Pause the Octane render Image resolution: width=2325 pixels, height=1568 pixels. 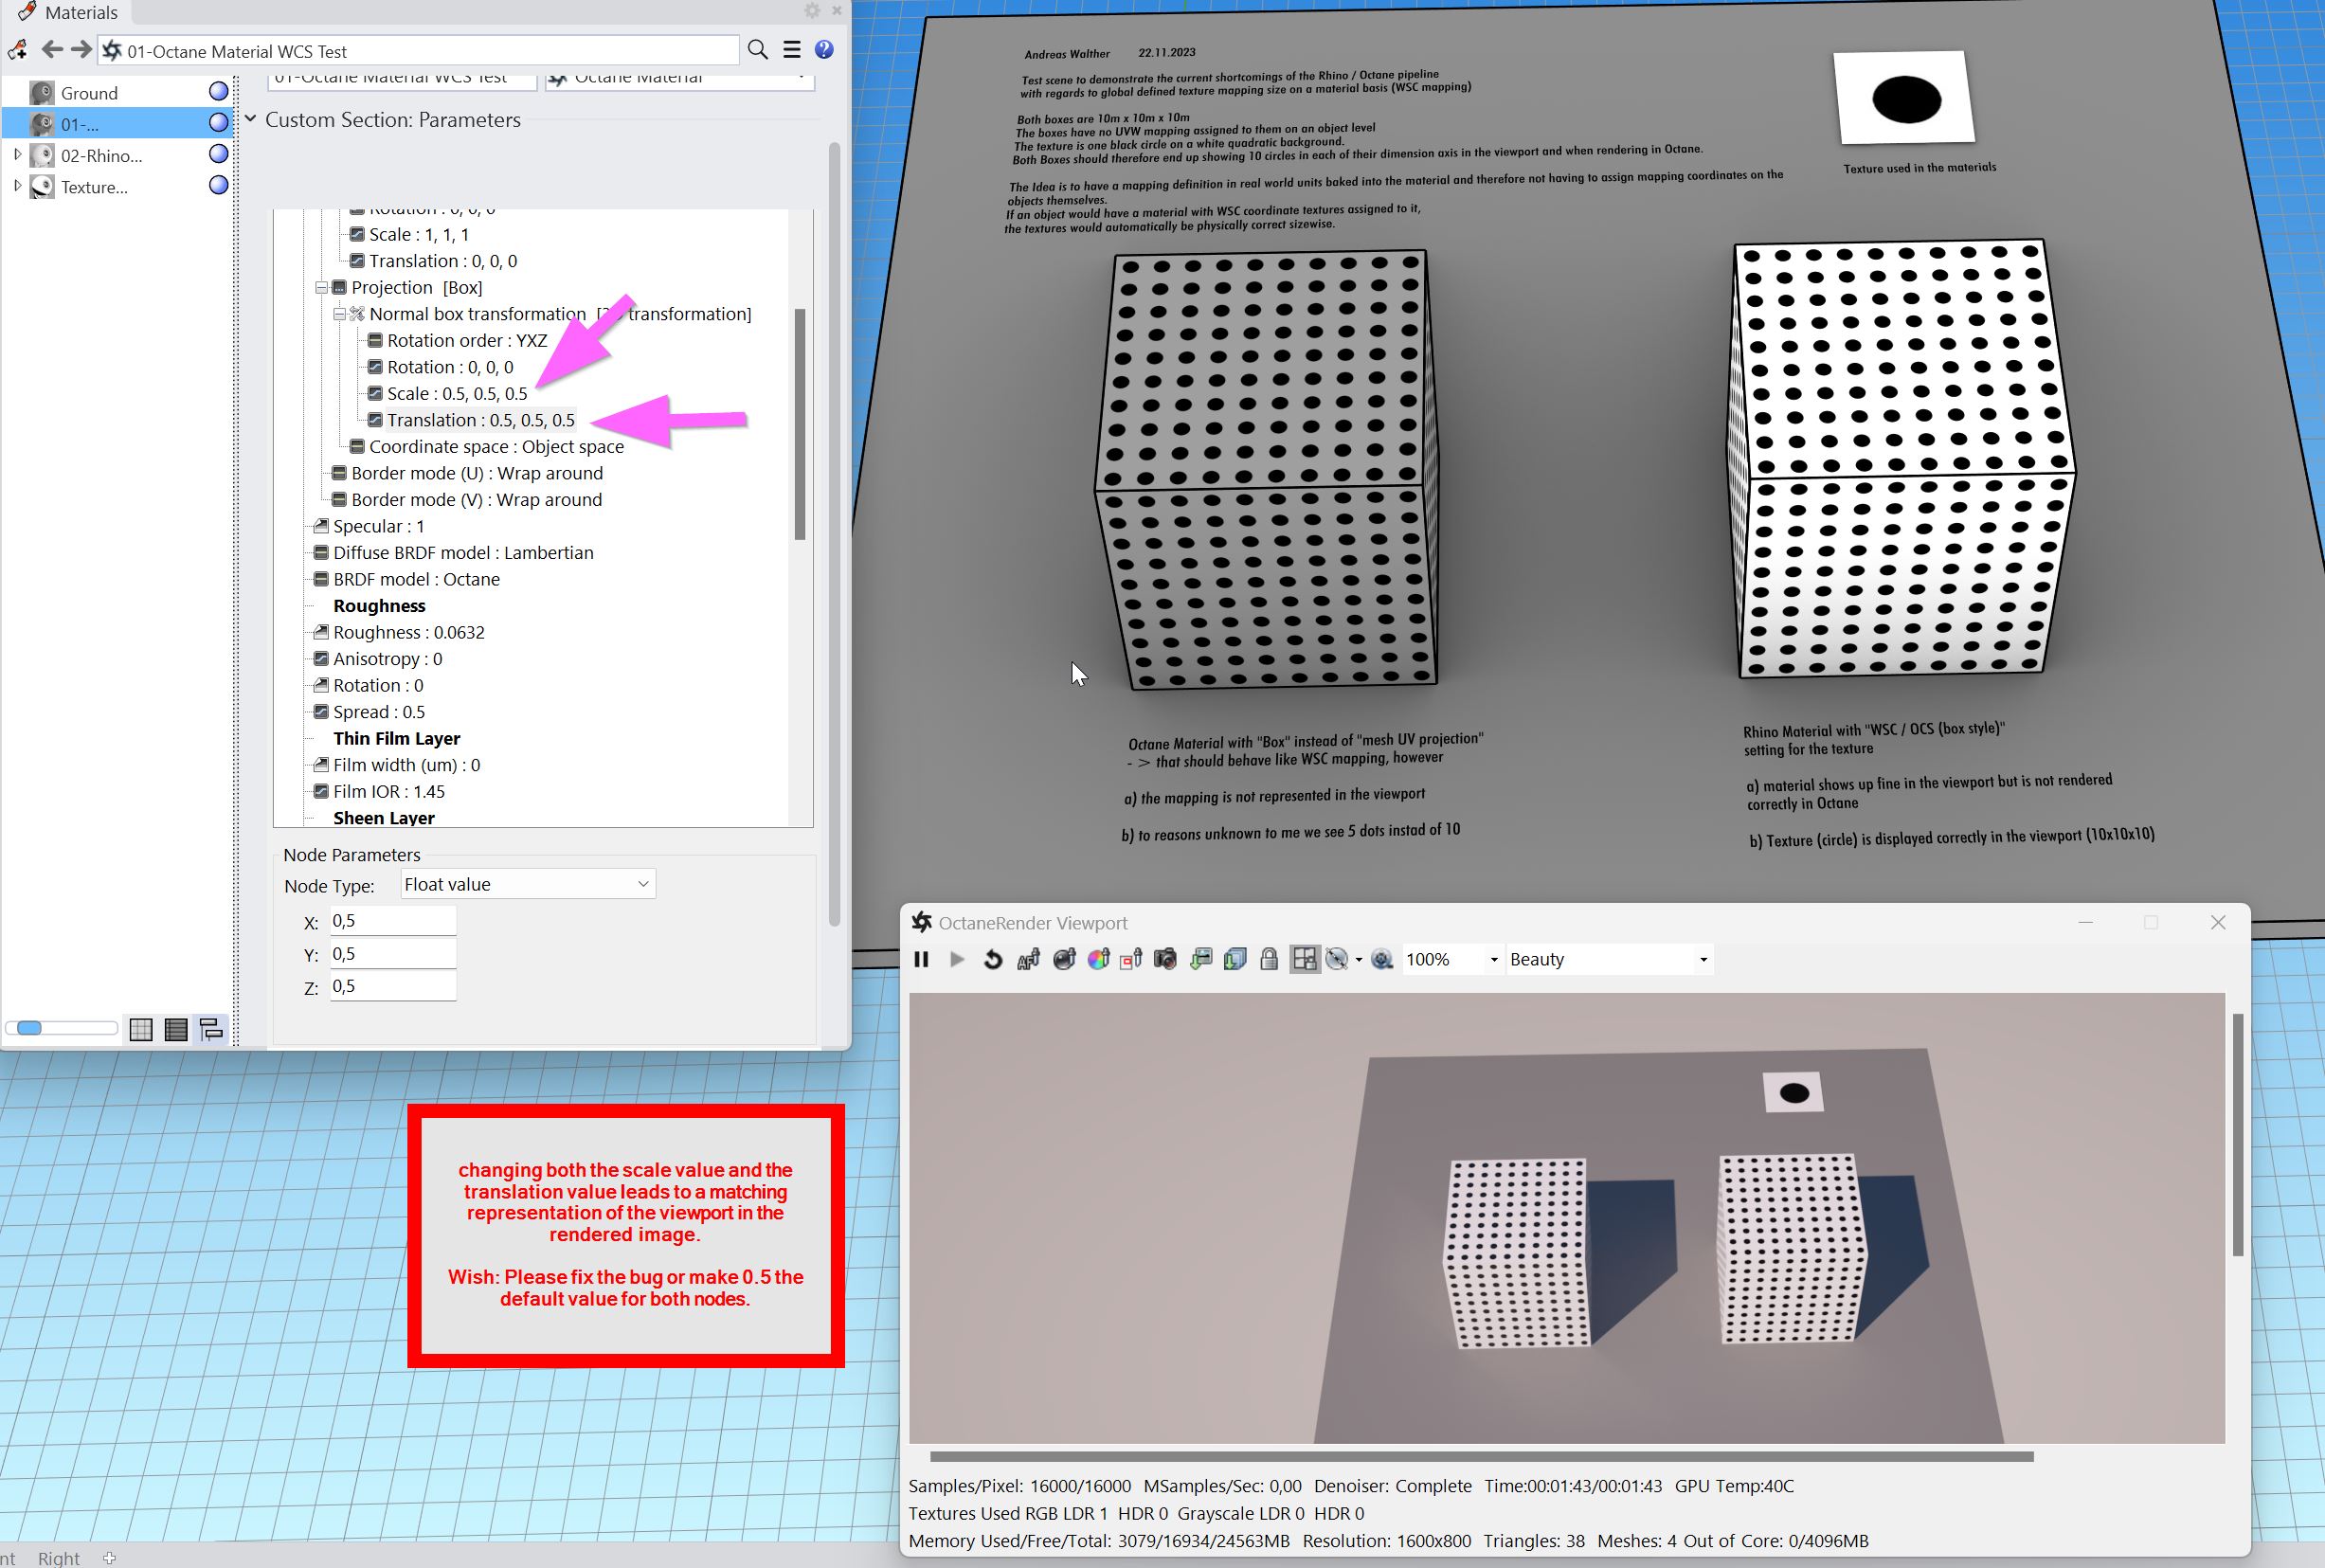point(921,959)
